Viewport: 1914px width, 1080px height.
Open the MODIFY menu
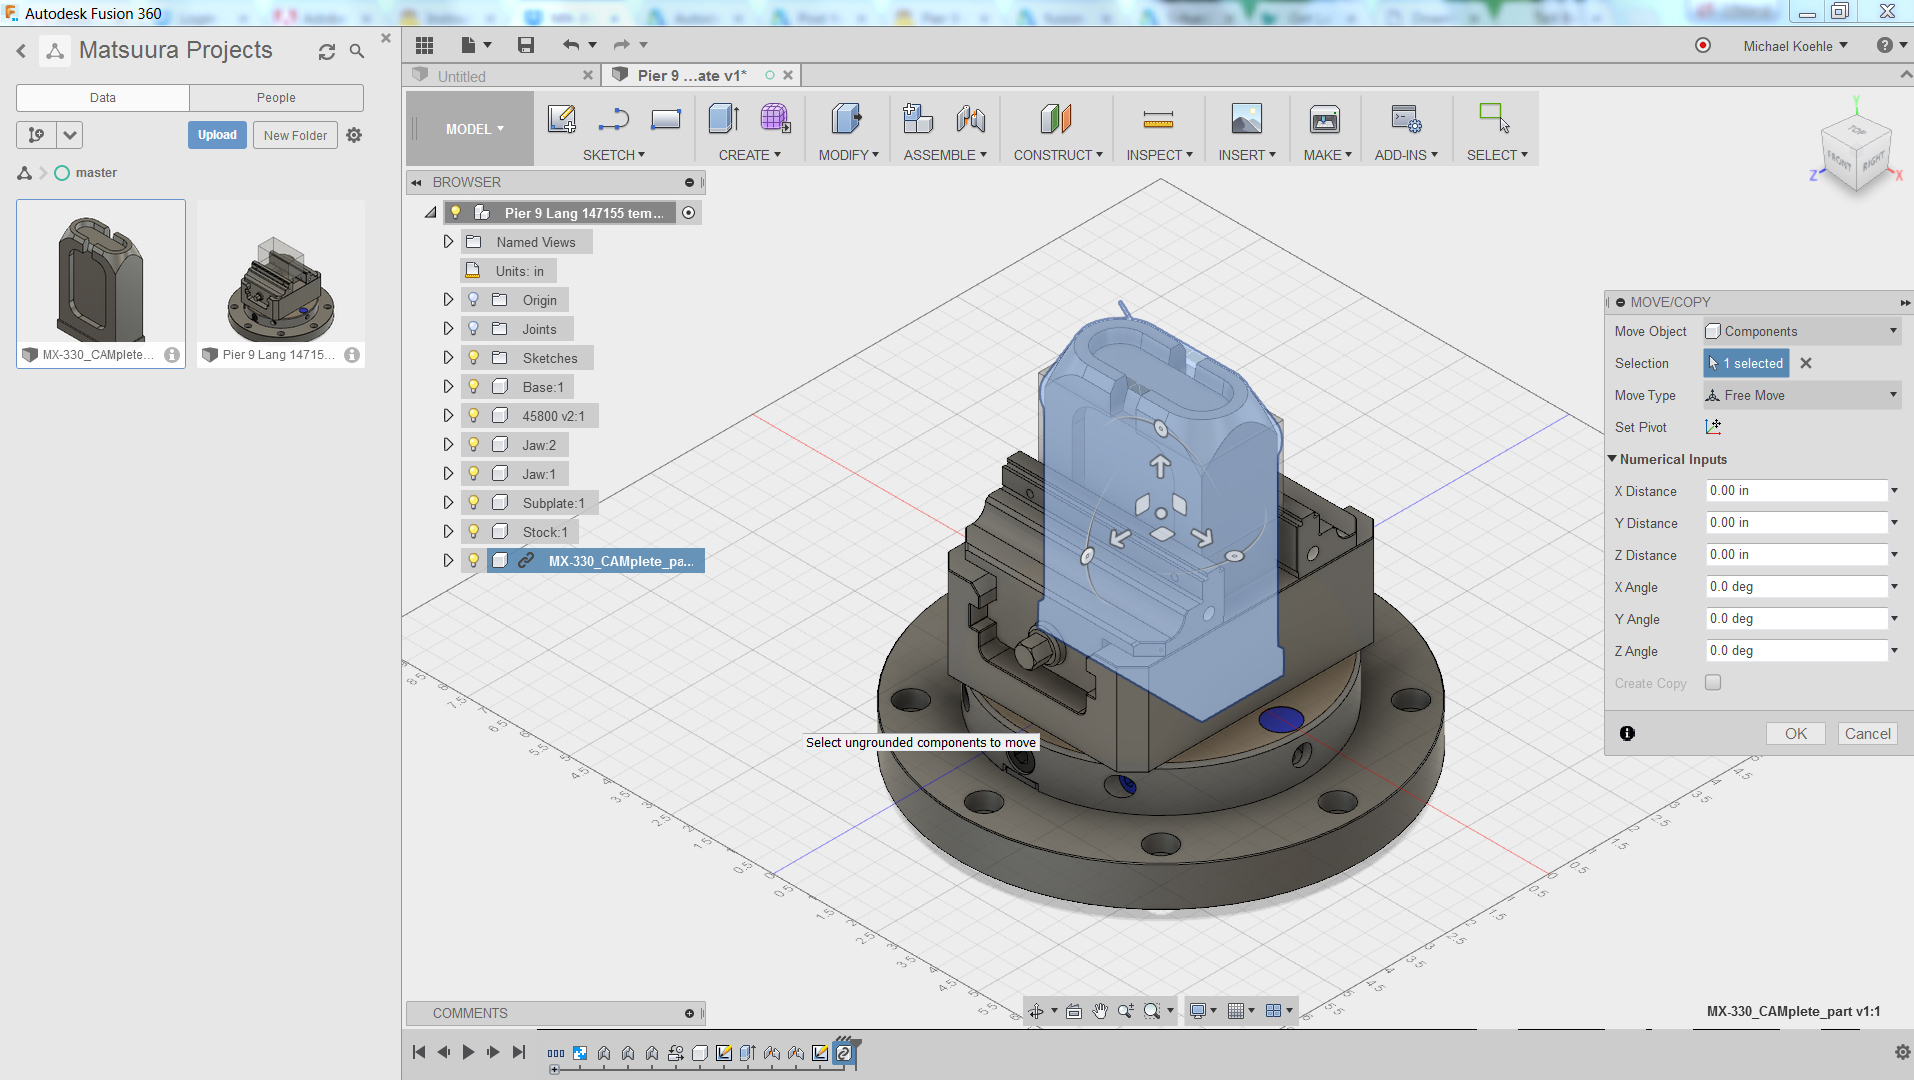848,155
